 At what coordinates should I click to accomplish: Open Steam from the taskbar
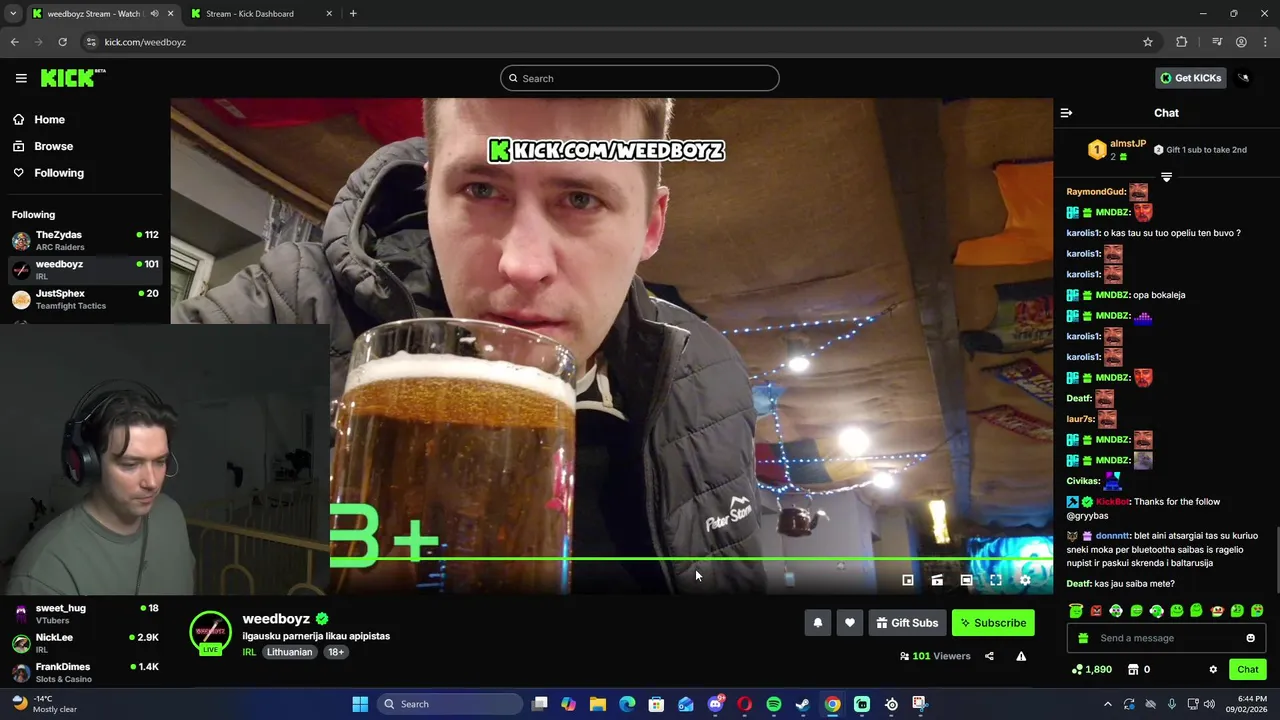coord(803,704)
